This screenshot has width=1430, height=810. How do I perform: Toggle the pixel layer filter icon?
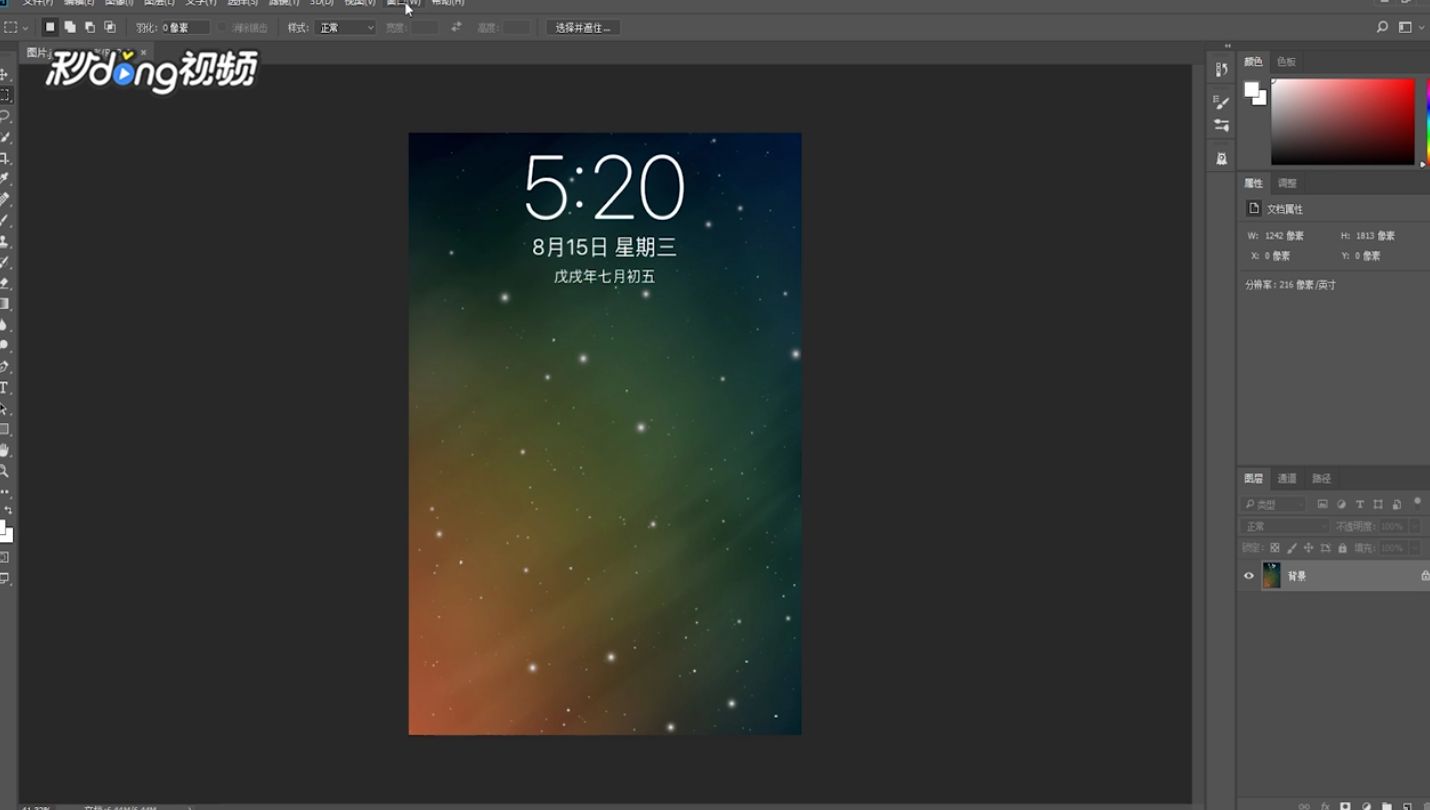1322,504
